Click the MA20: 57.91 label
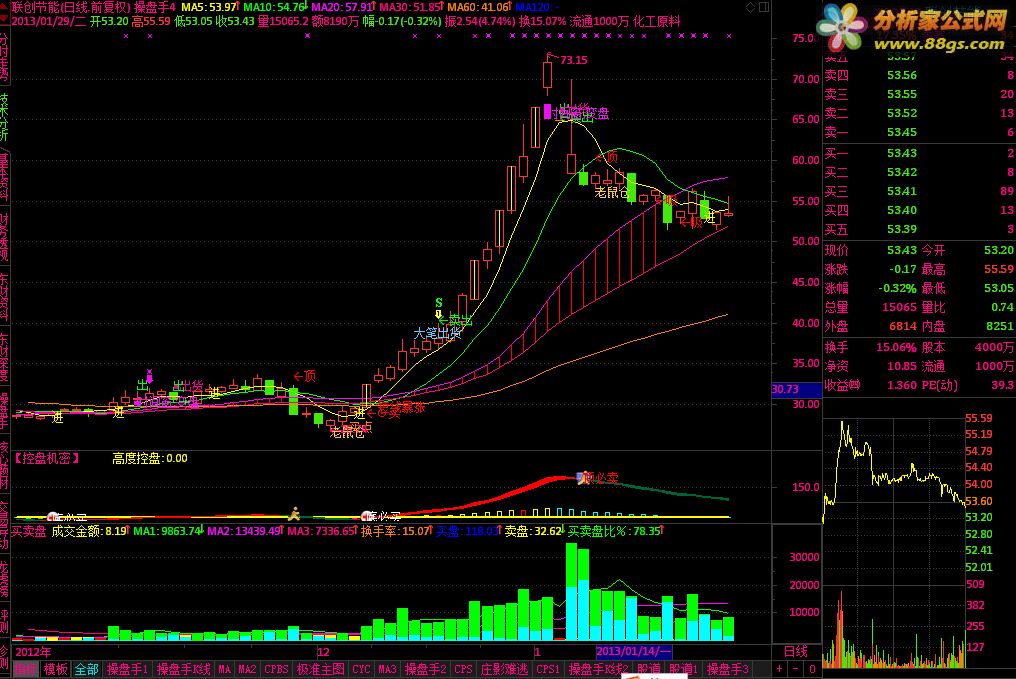The height and width of the screenshot is (679, 1016). tap(341, 7)
